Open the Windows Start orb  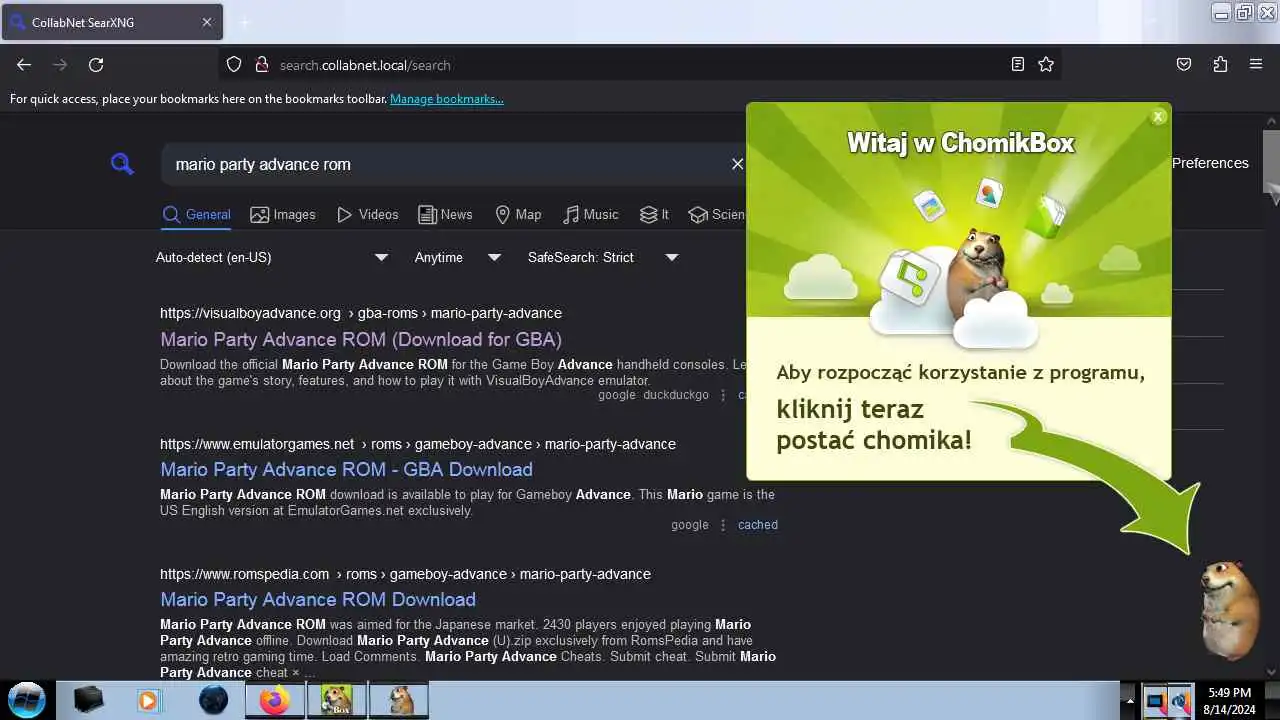(27, 699)
